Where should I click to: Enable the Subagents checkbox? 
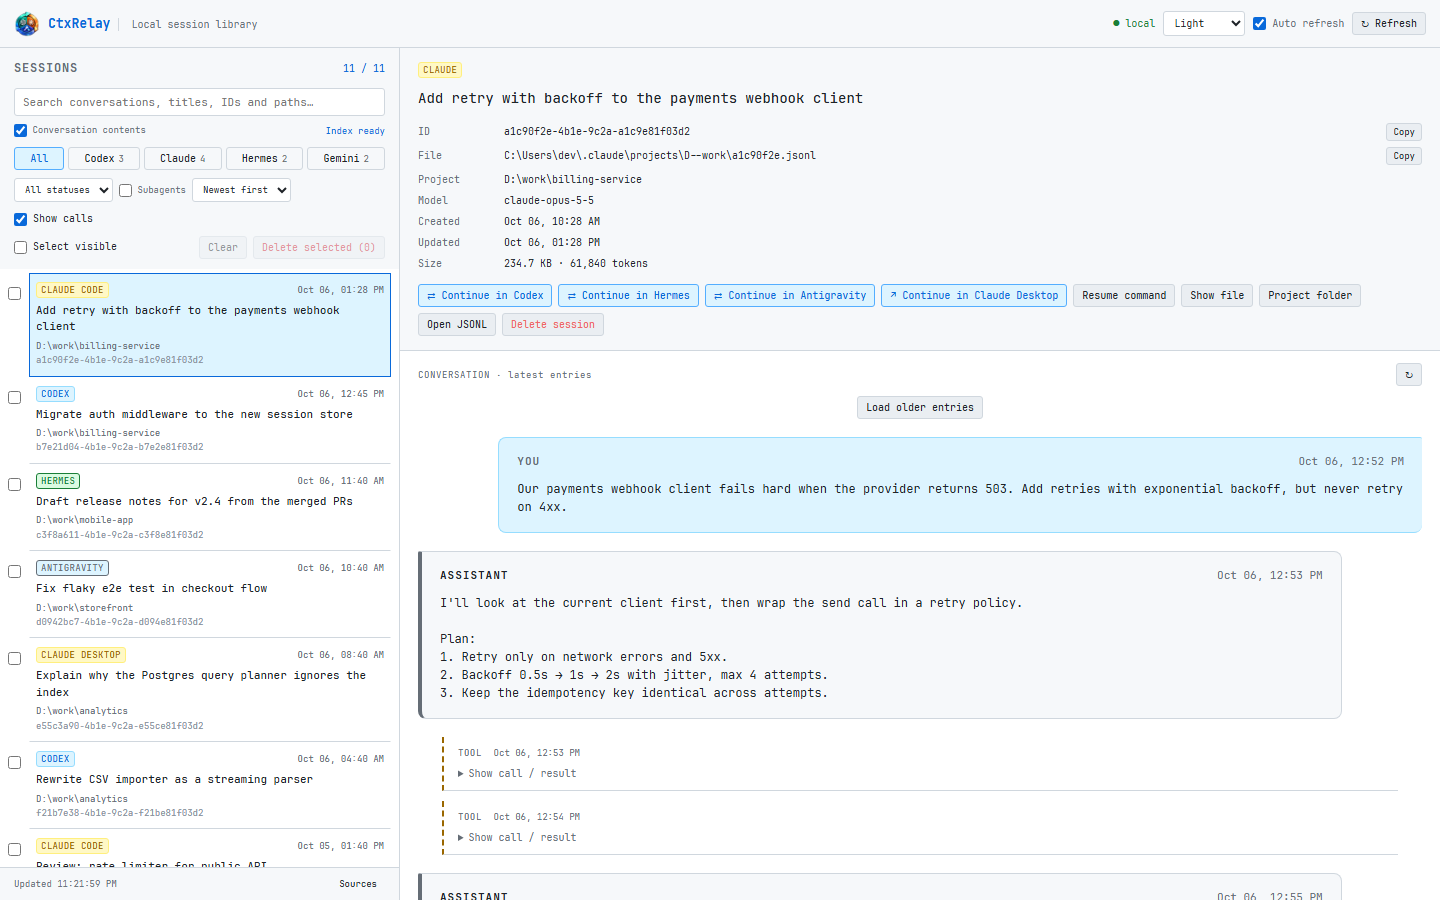pyautogui.click(x=125, y=190)
